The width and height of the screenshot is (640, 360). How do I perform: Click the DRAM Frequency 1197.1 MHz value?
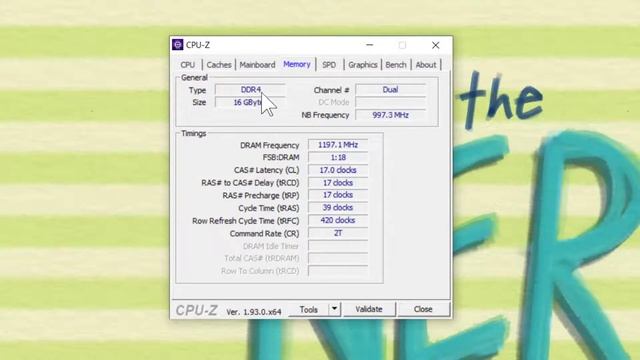(338, 145)
